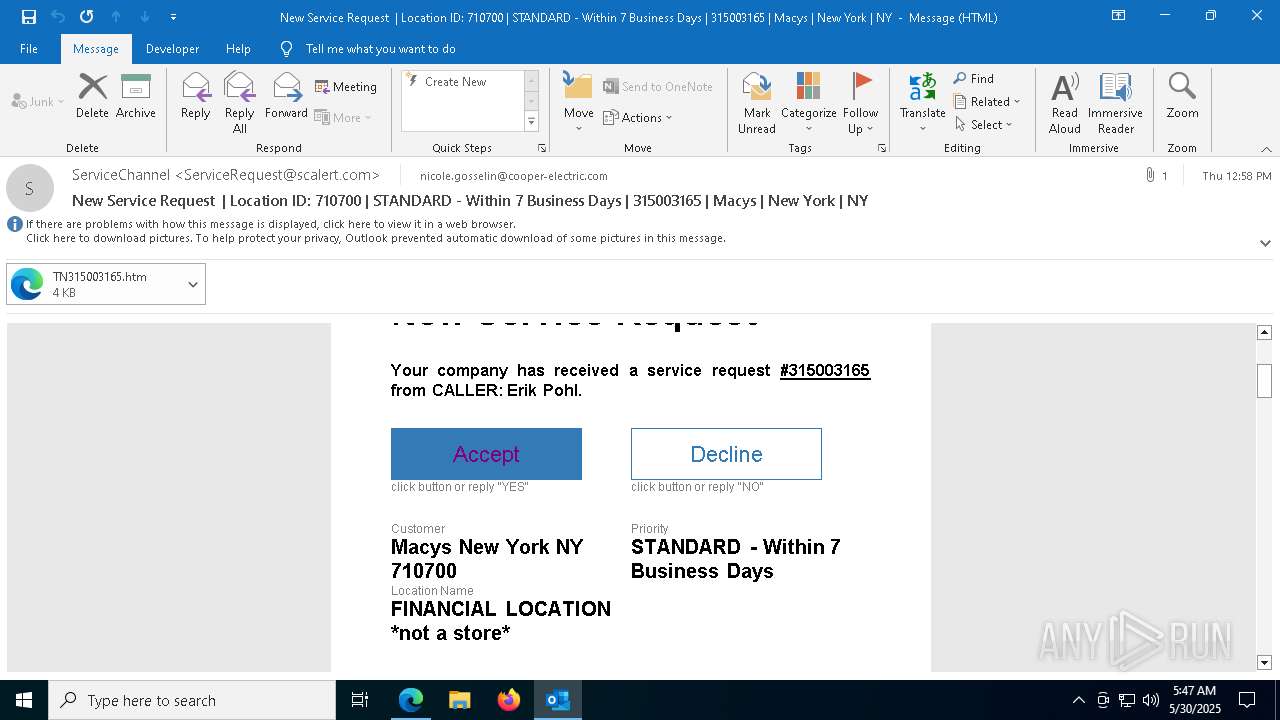Open the Customize Quick Access Toolbar dropdown

[173, 17]
